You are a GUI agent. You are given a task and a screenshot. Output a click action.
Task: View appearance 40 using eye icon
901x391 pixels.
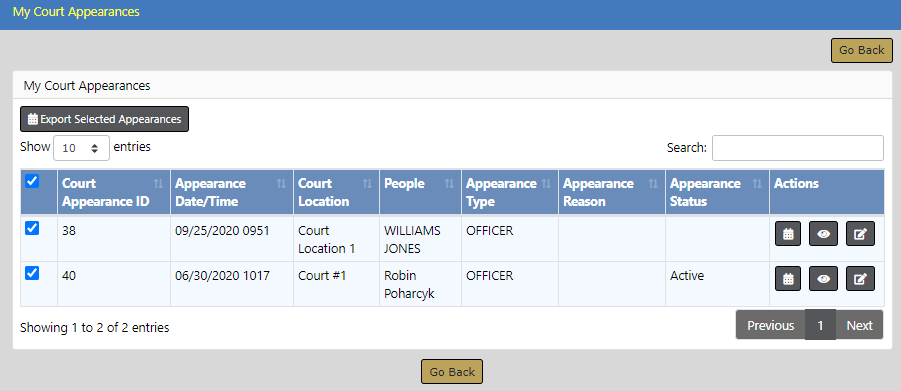click(823, 279)
